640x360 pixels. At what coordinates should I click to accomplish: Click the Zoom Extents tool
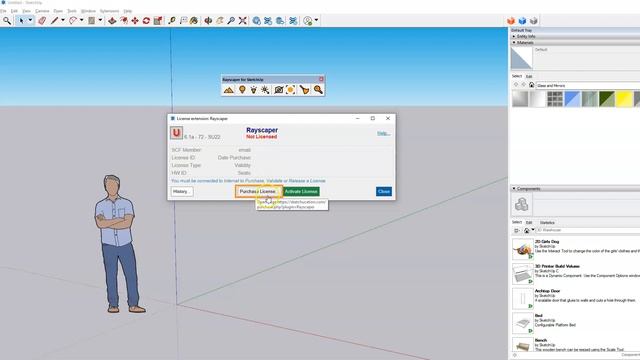tap(243, 20)
